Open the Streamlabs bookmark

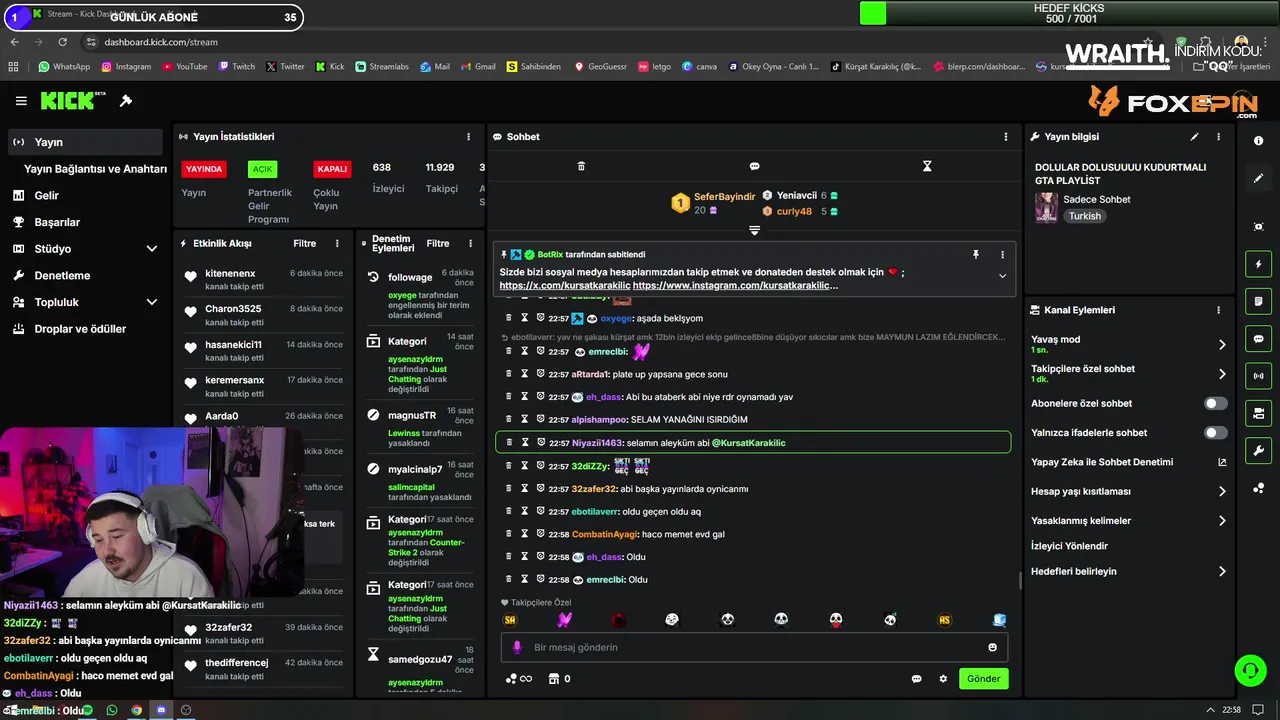point(382,67)
